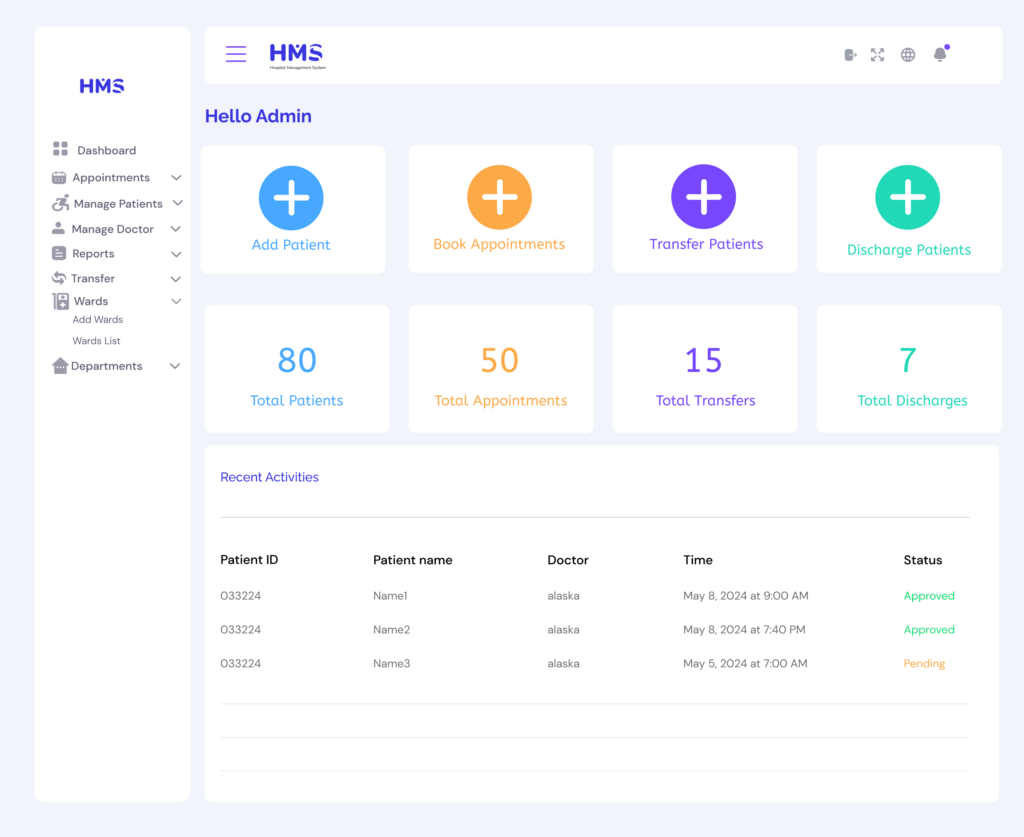
Task: Click the orange Book Appointments plus icon
Action: [x=499, y=198]
